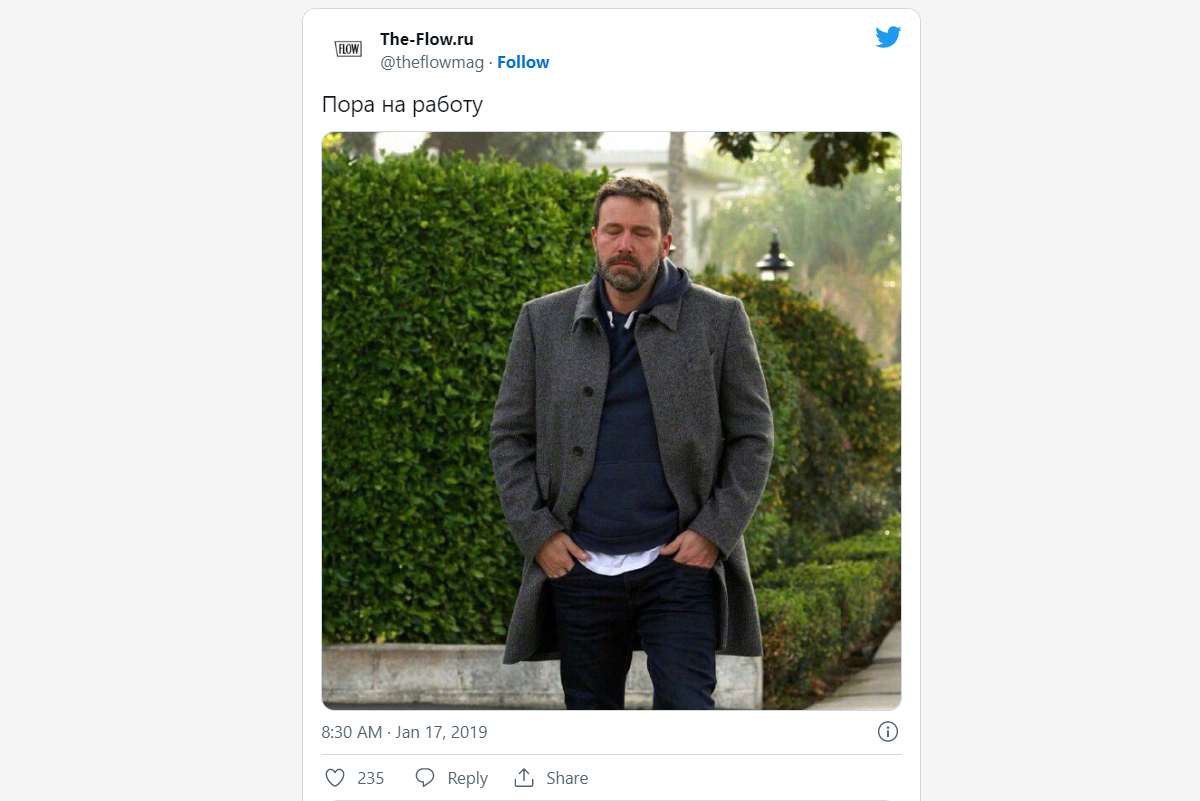This screenshot has height=801, width=1200.
Task: Click the share upload arrow icon
Action: pos(524,778)
